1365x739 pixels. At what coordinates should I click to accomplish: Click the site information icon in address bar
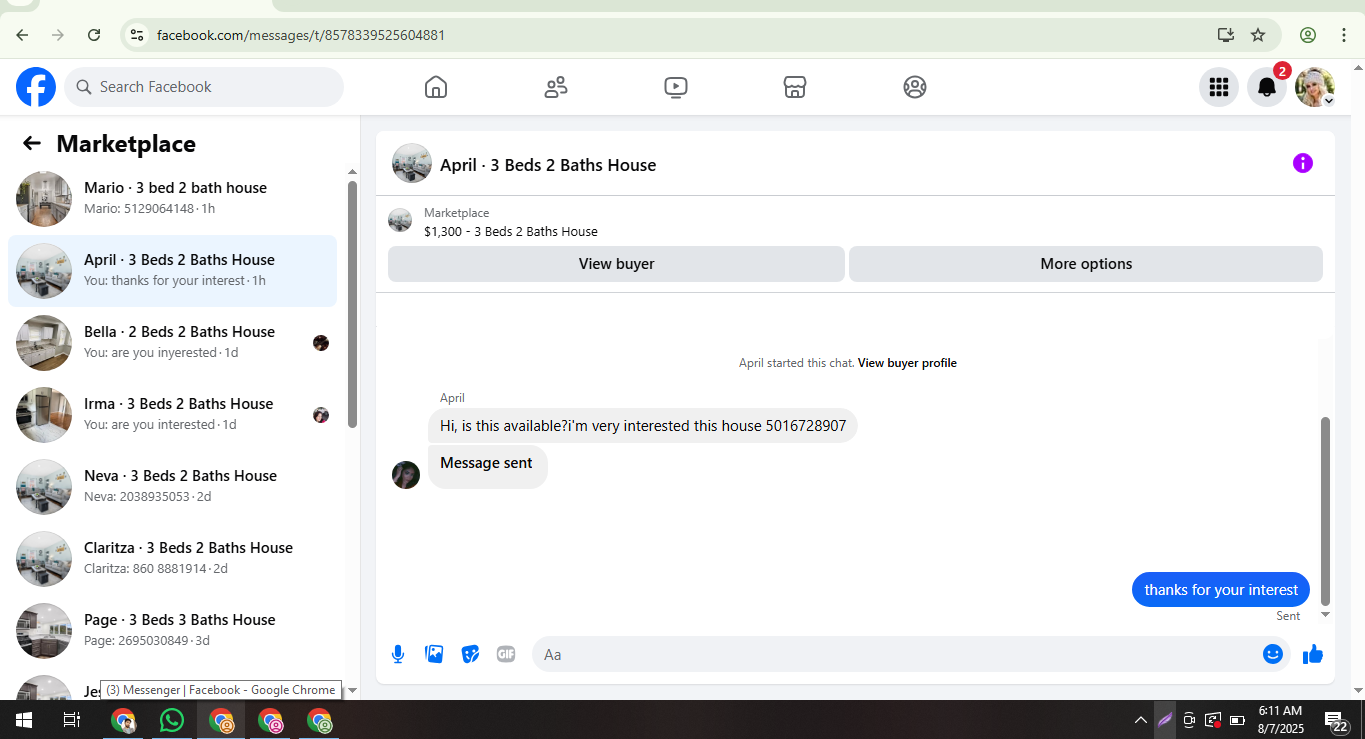(138, 35)
